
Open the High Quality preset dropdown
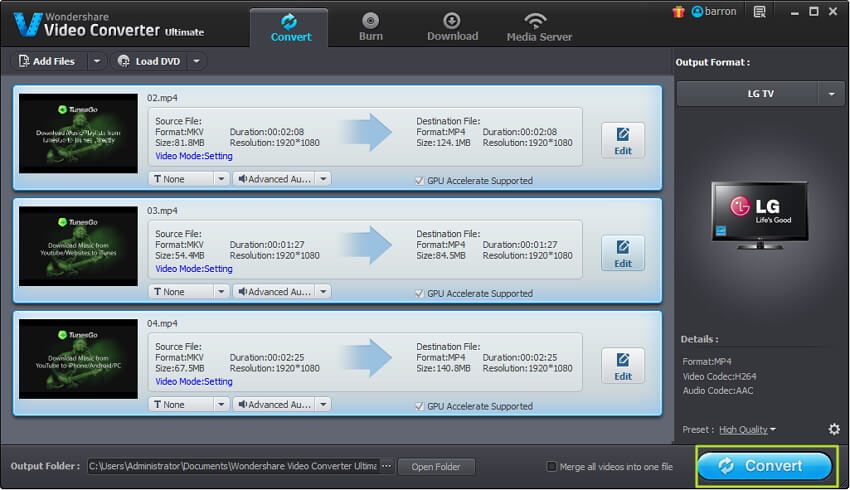[747, 430]
